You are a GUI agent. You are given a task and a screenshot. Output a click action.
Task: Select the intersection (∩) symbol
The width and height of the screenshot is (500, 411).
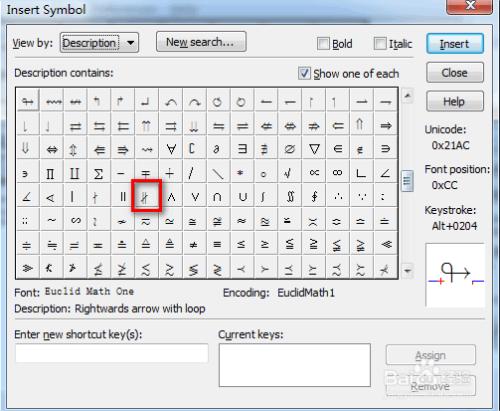click(x=217, y=197)
